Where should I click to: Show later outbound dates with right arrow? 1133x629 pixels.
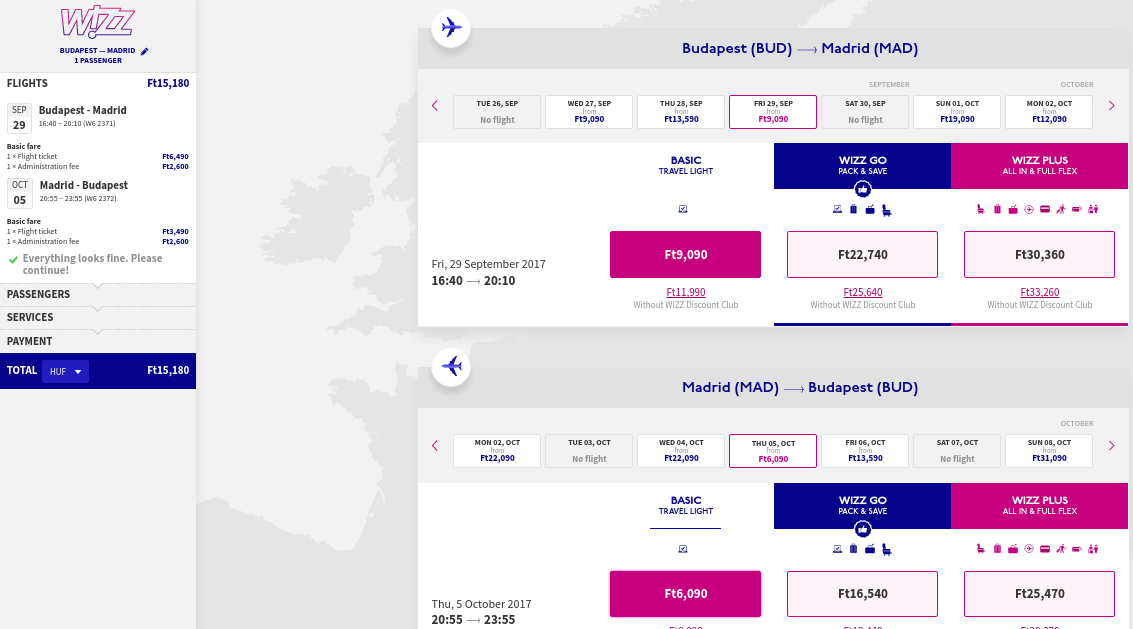point(1111,106)
